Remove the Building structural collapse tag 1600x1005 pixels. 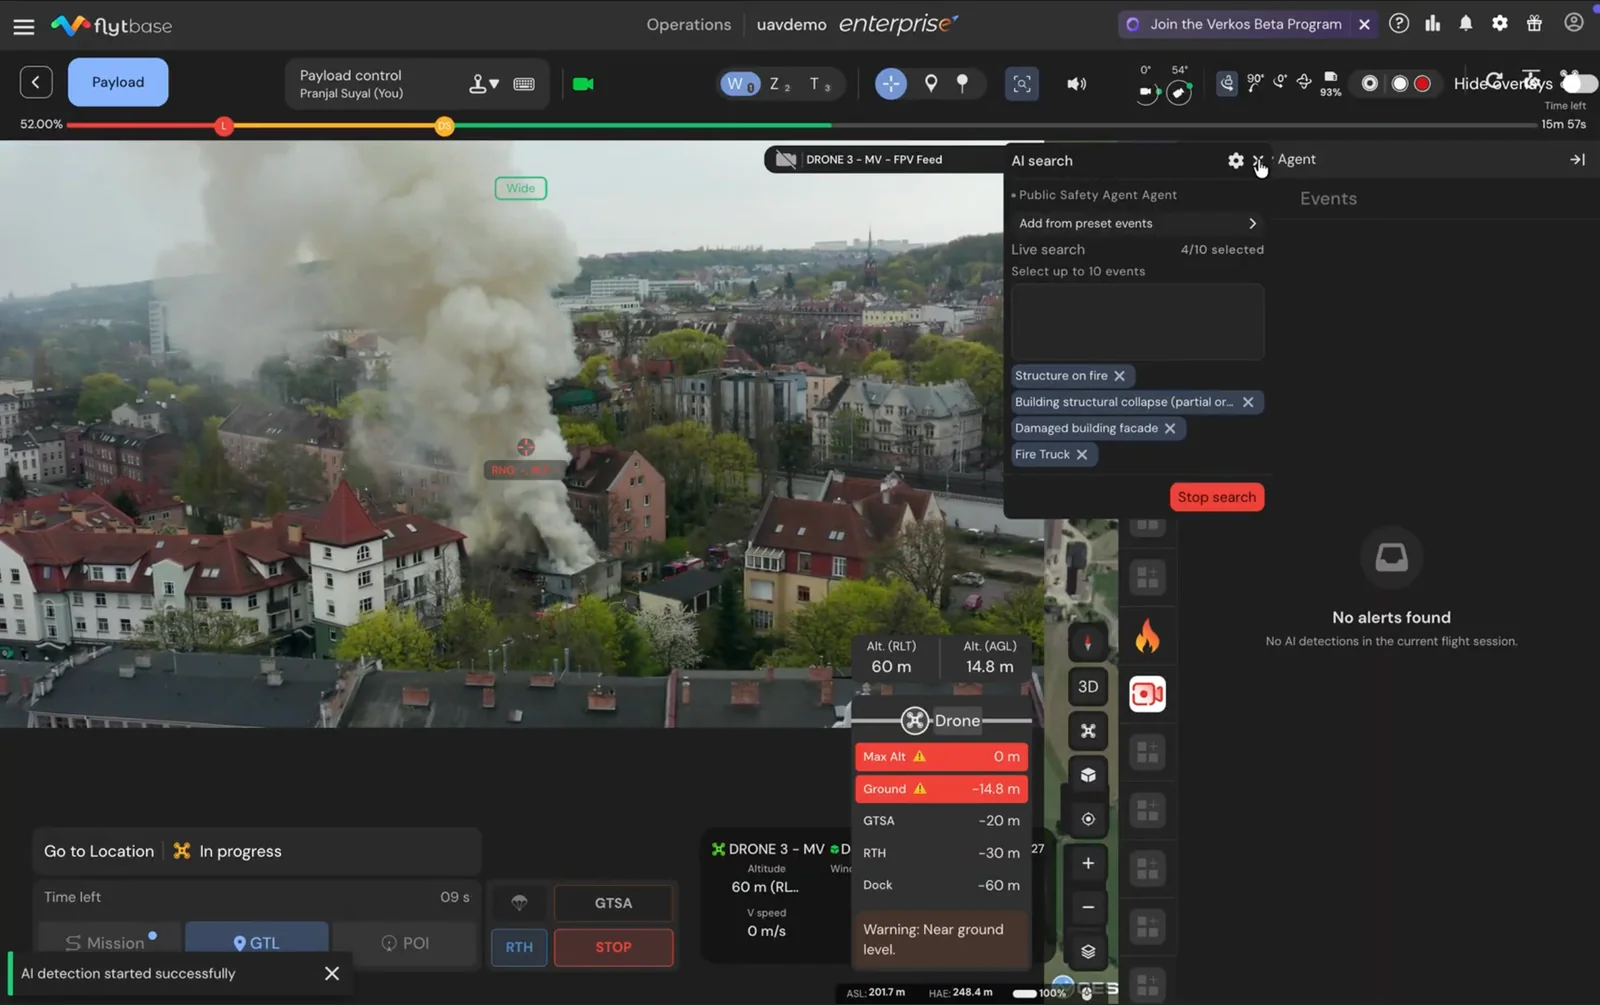pos(1248,402)
